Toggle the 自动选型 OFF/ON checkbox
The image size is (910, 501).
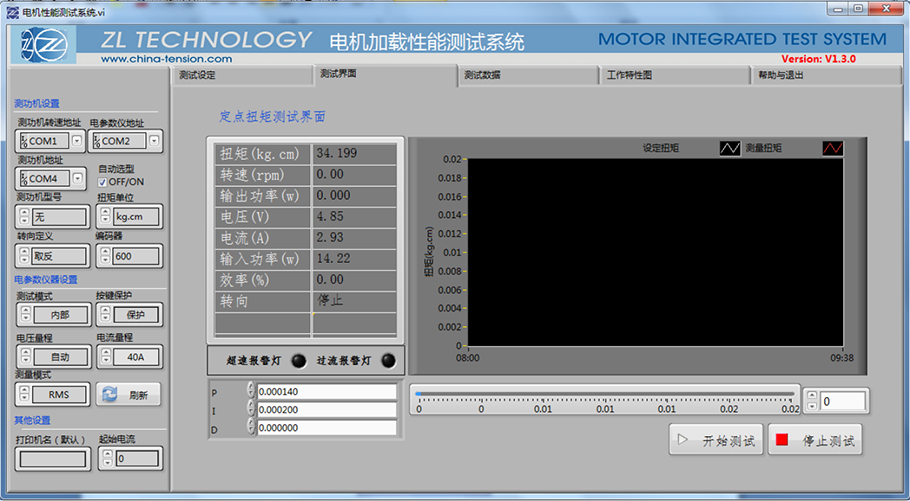[103, 182]
